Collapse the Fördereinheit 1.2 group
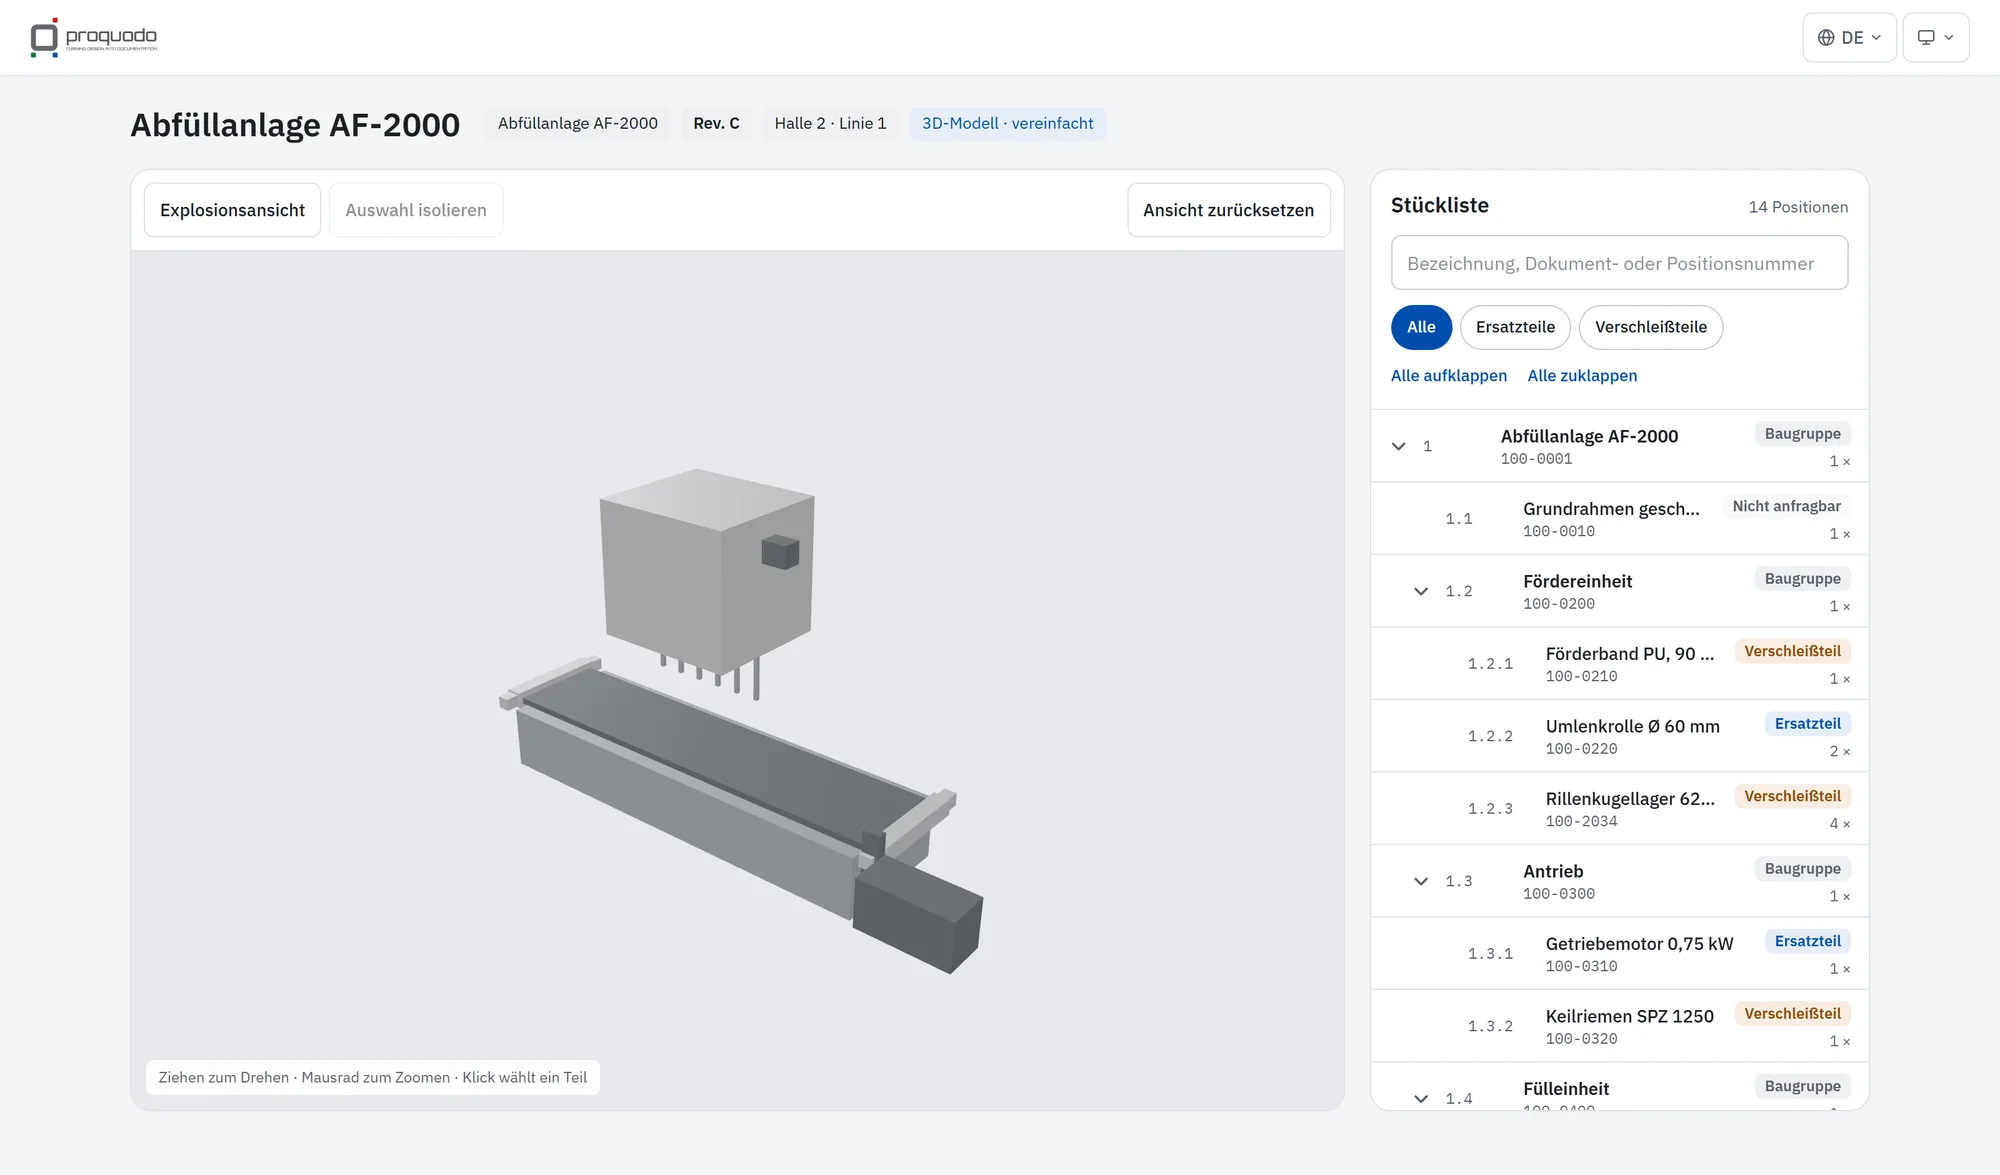The height and width of the screenshot is (1175, 2000). pyautogui.click(x=1421, y=591)
